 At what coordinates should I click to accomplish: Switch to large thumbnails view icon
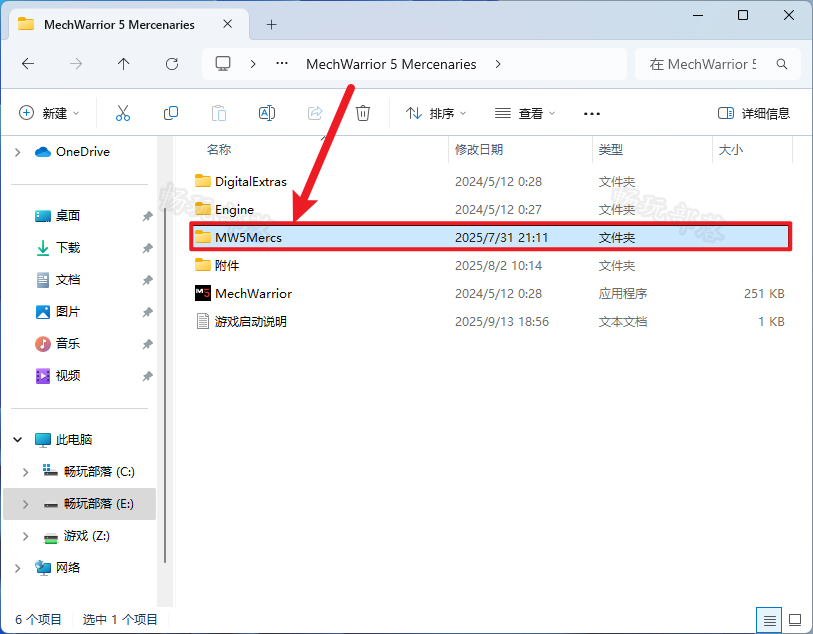[795, 619]
